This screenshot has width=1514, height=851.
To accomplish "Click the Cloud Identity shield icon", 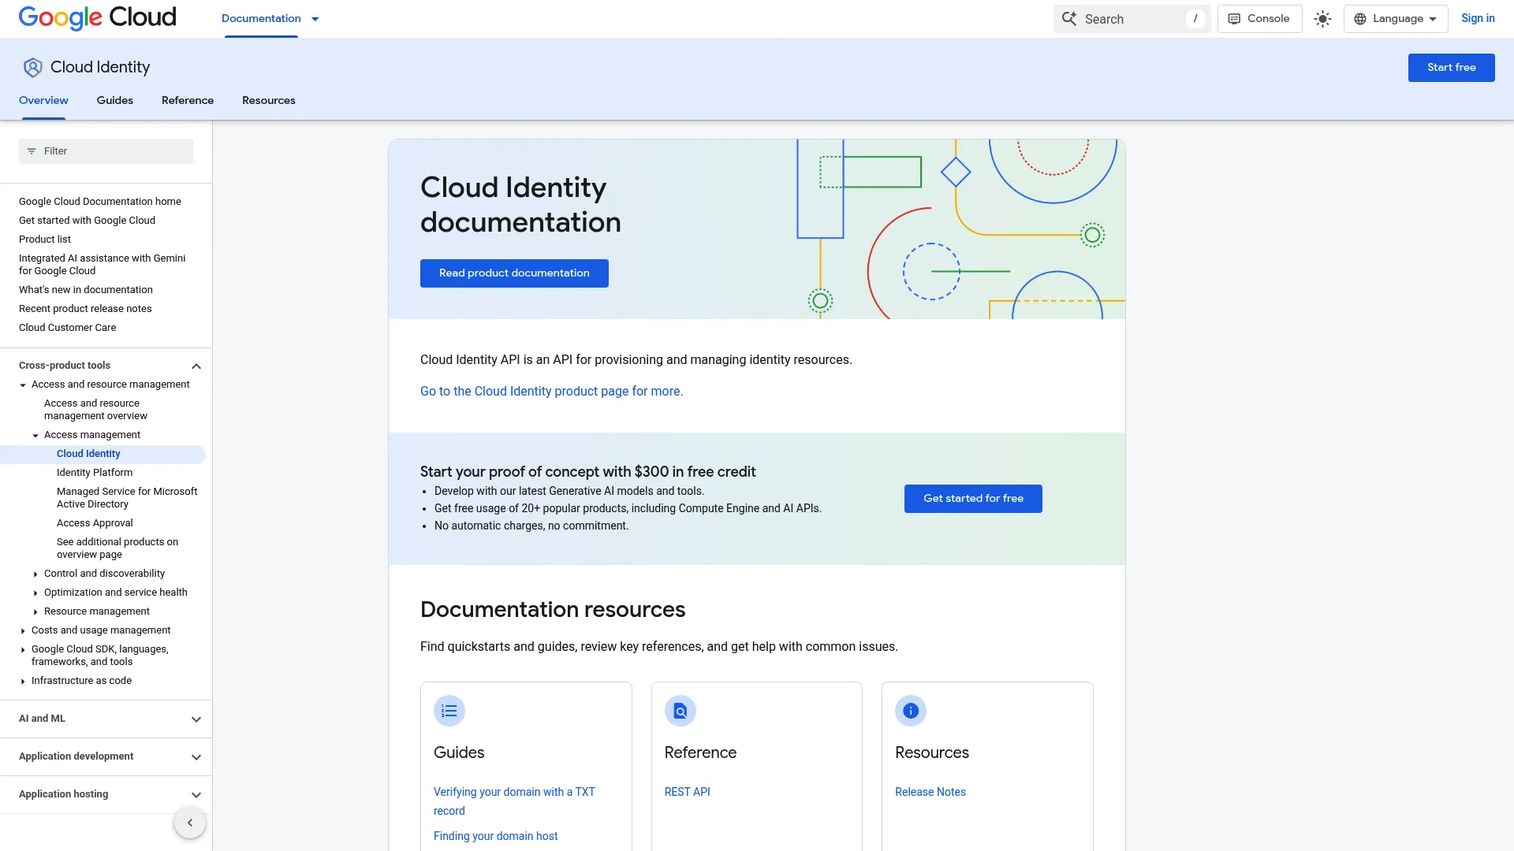I will (x=33, y=67).
